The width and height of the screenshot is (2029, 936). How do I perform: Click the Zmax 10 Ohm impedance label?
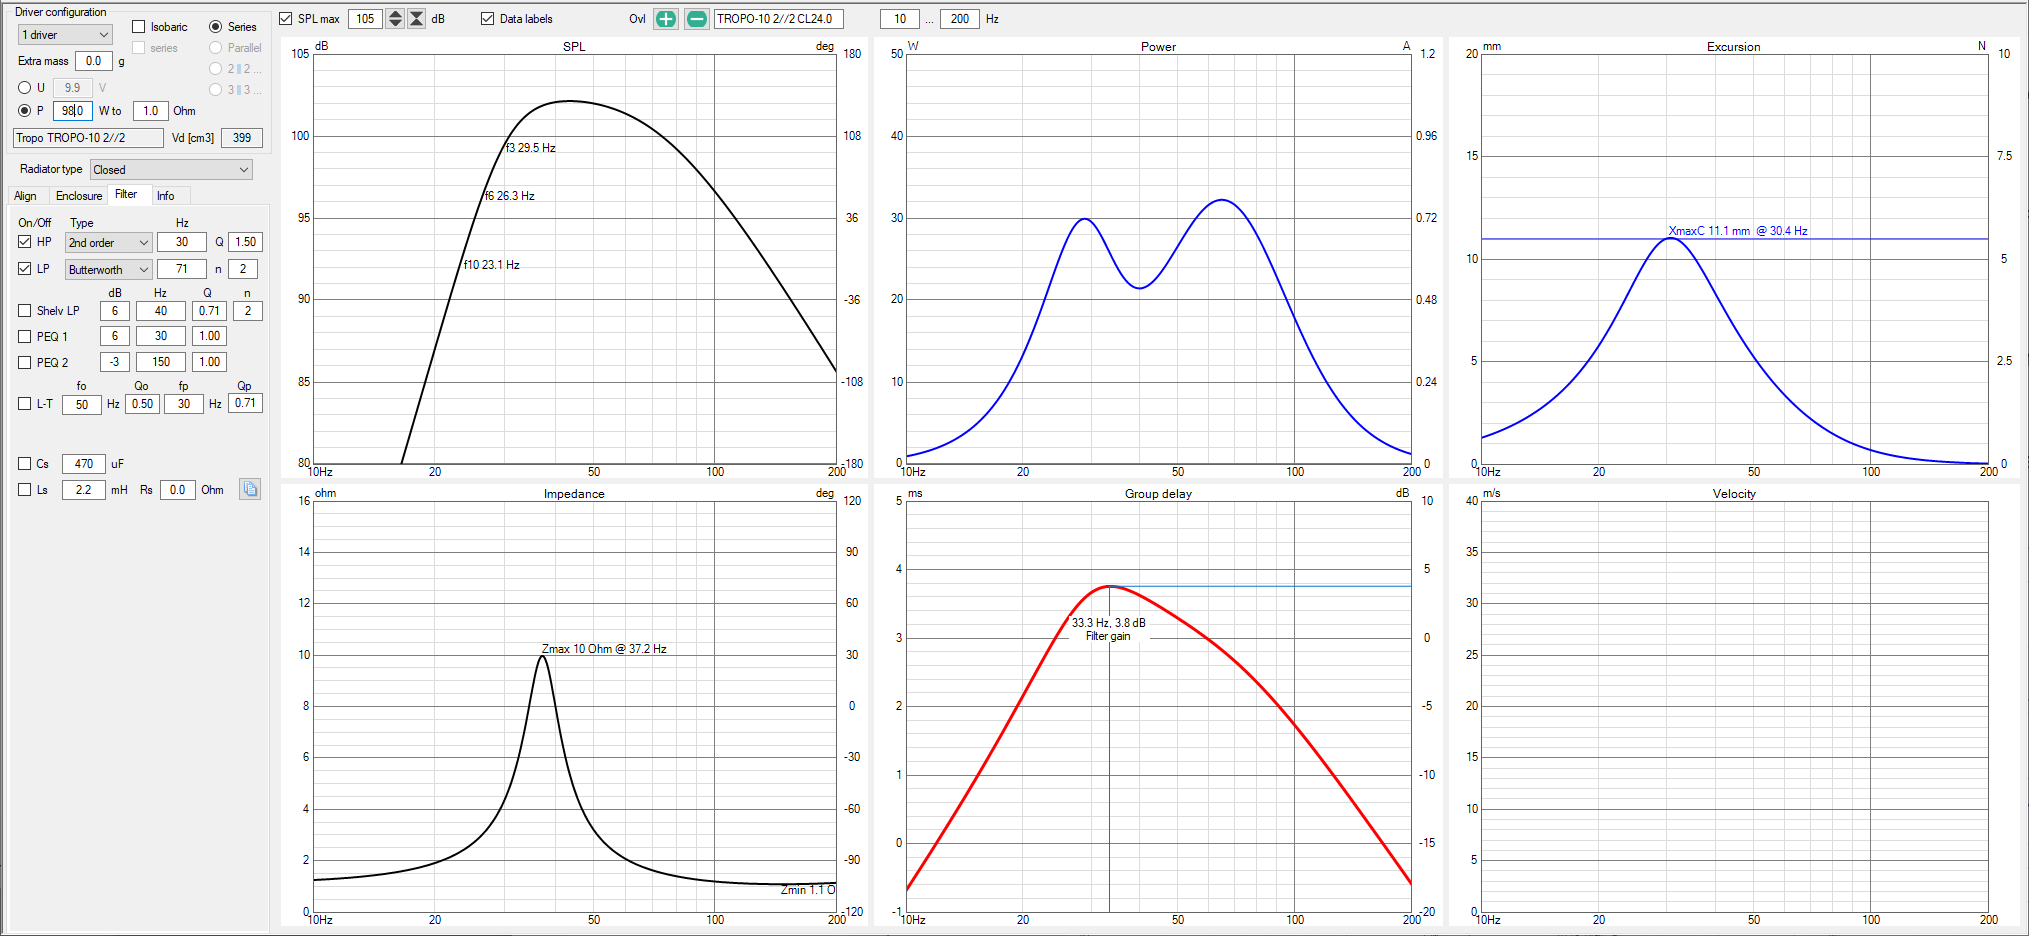[x=604, y=649]
